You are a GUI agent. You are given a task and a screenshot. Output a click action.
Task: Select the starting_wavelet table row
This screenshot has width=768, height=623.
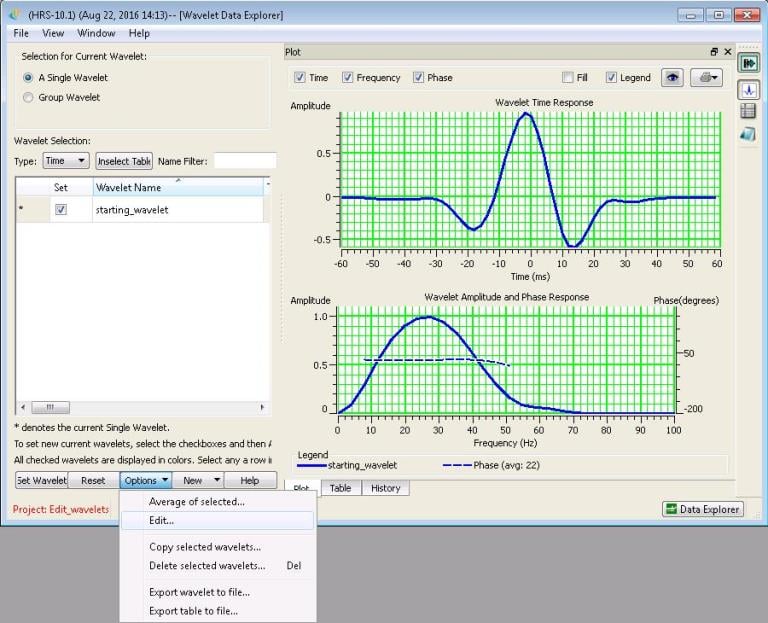142,210
